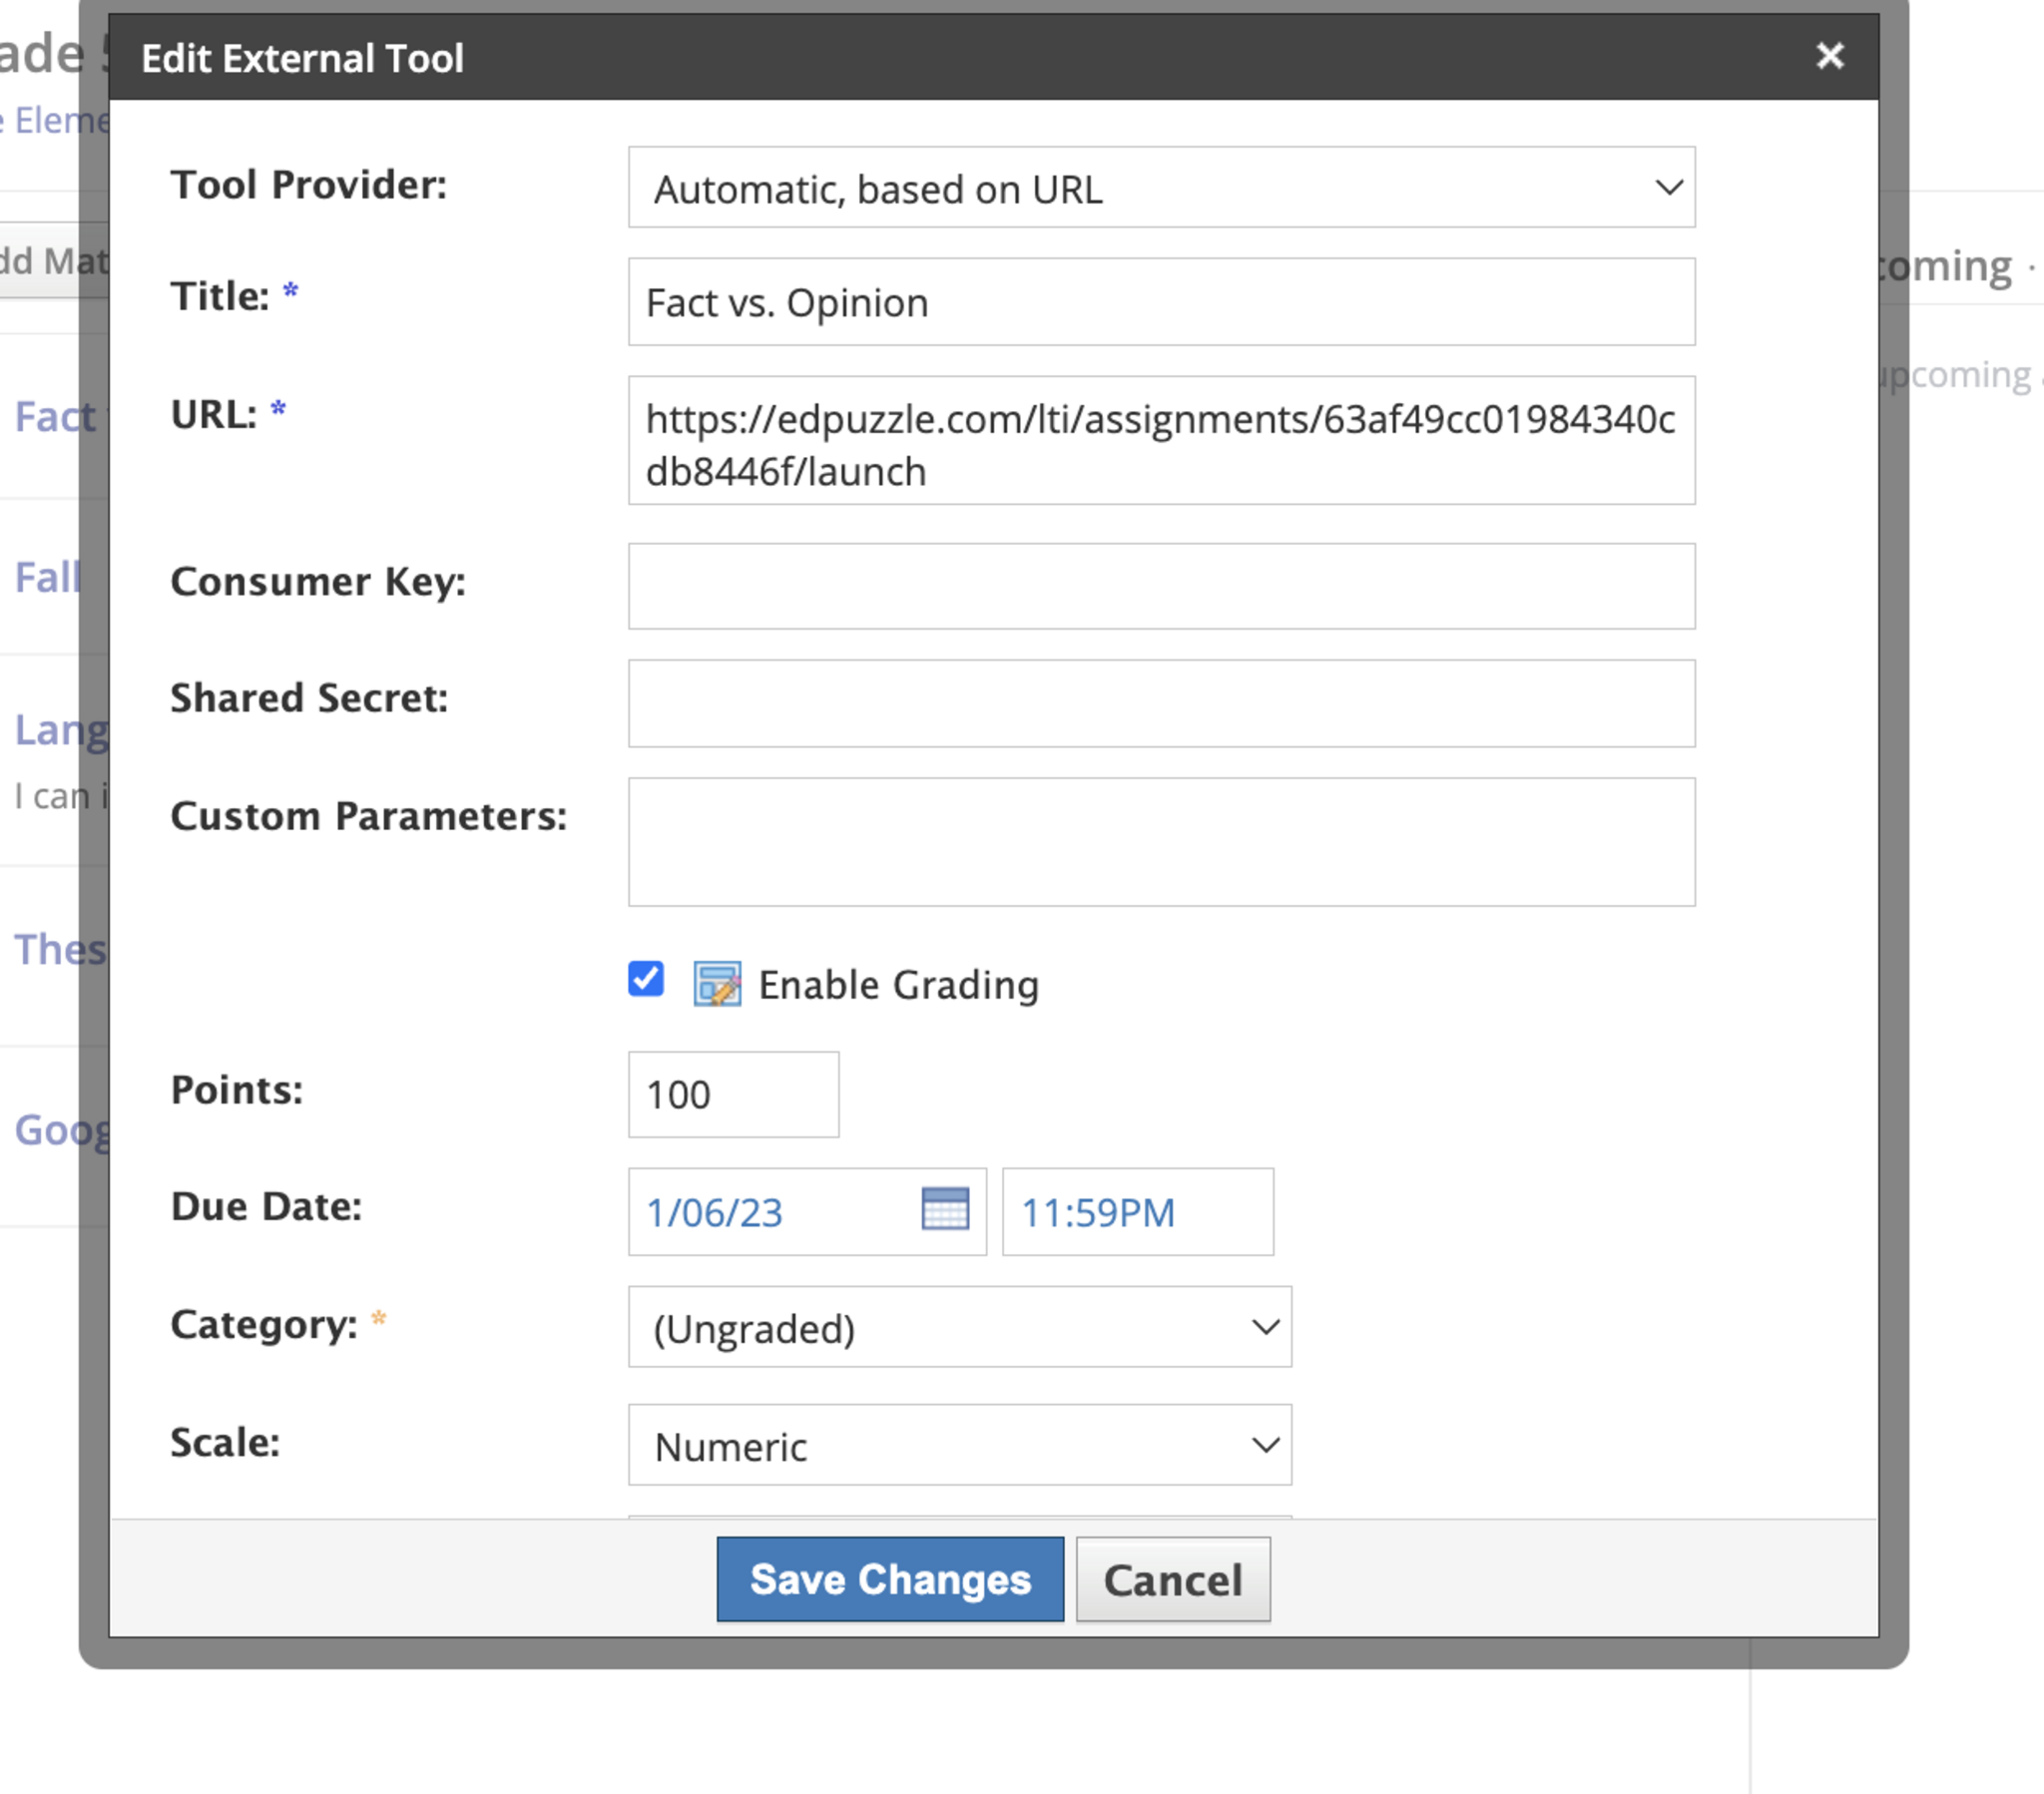Select the Points field containing 100

point(732,1094)
